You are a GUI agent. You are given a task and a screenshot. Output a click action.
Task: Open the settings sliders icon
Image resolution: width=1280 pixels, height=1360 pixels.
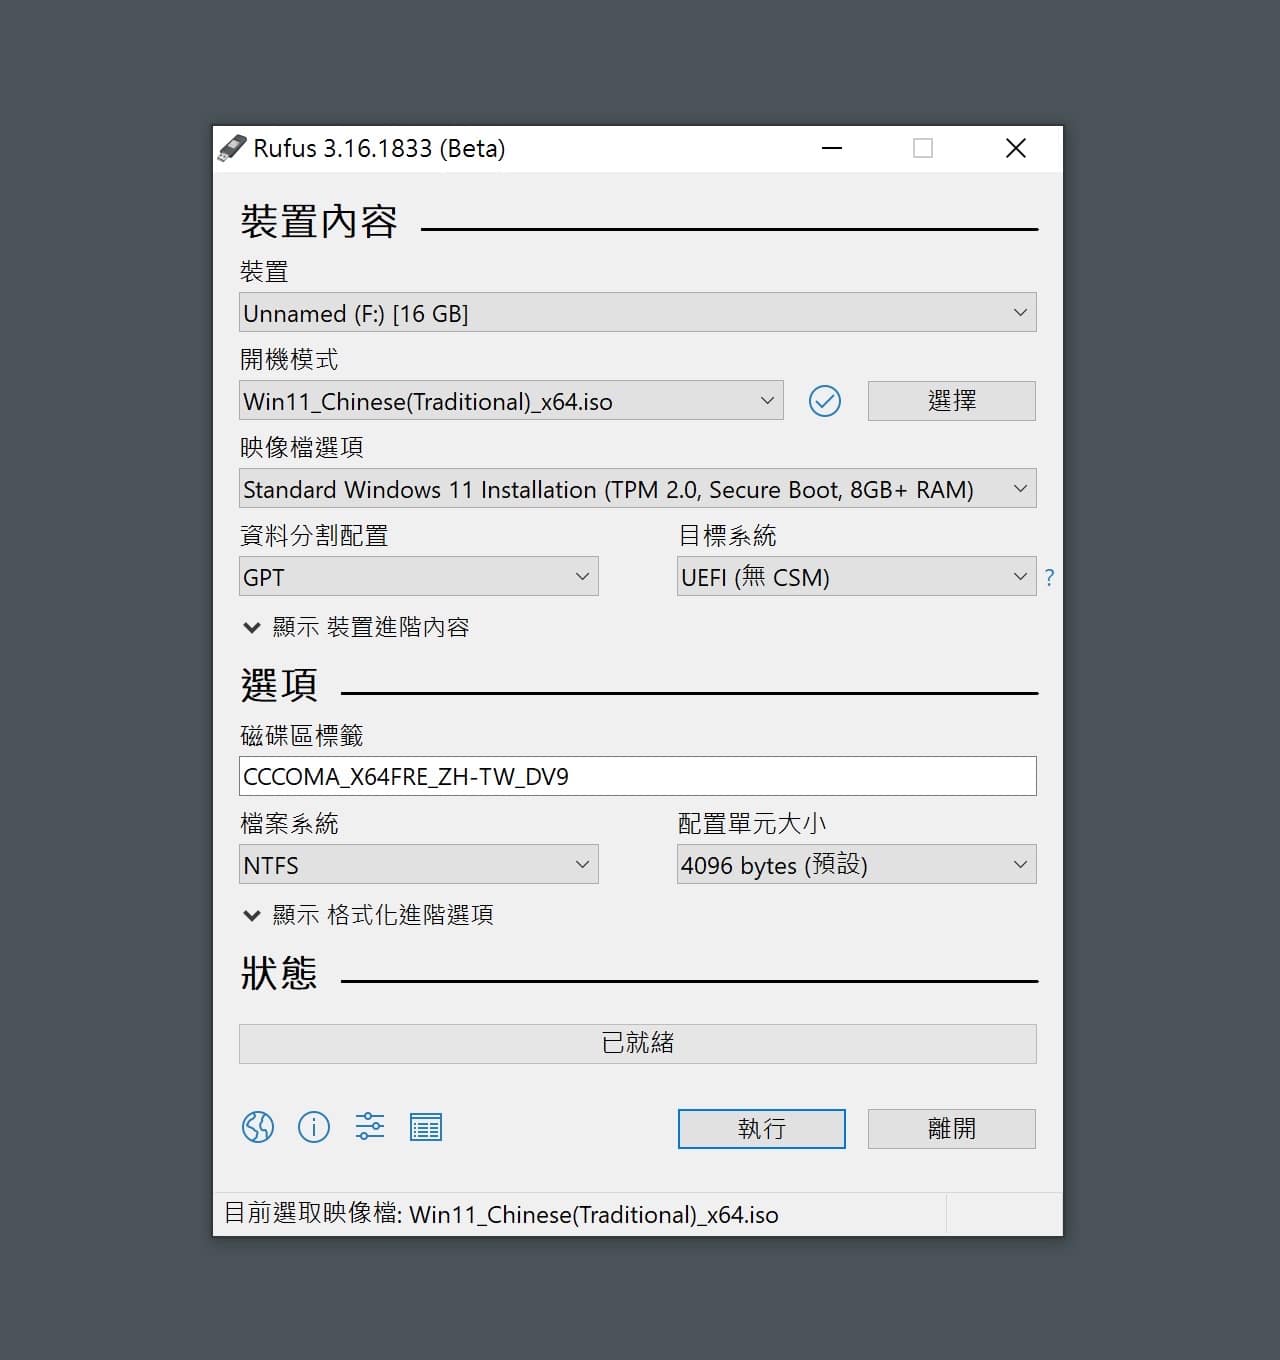click(x=370, y=1127)
